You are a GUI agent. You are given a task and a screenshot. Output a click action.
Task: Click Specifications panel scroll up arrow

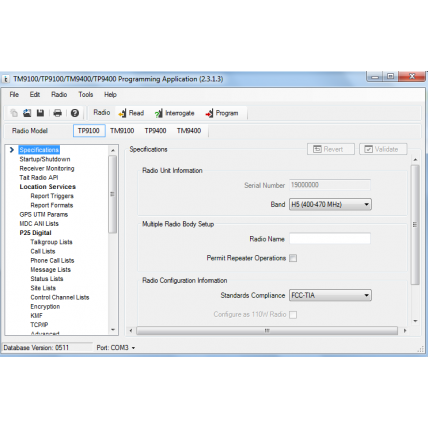coord(415,160)
